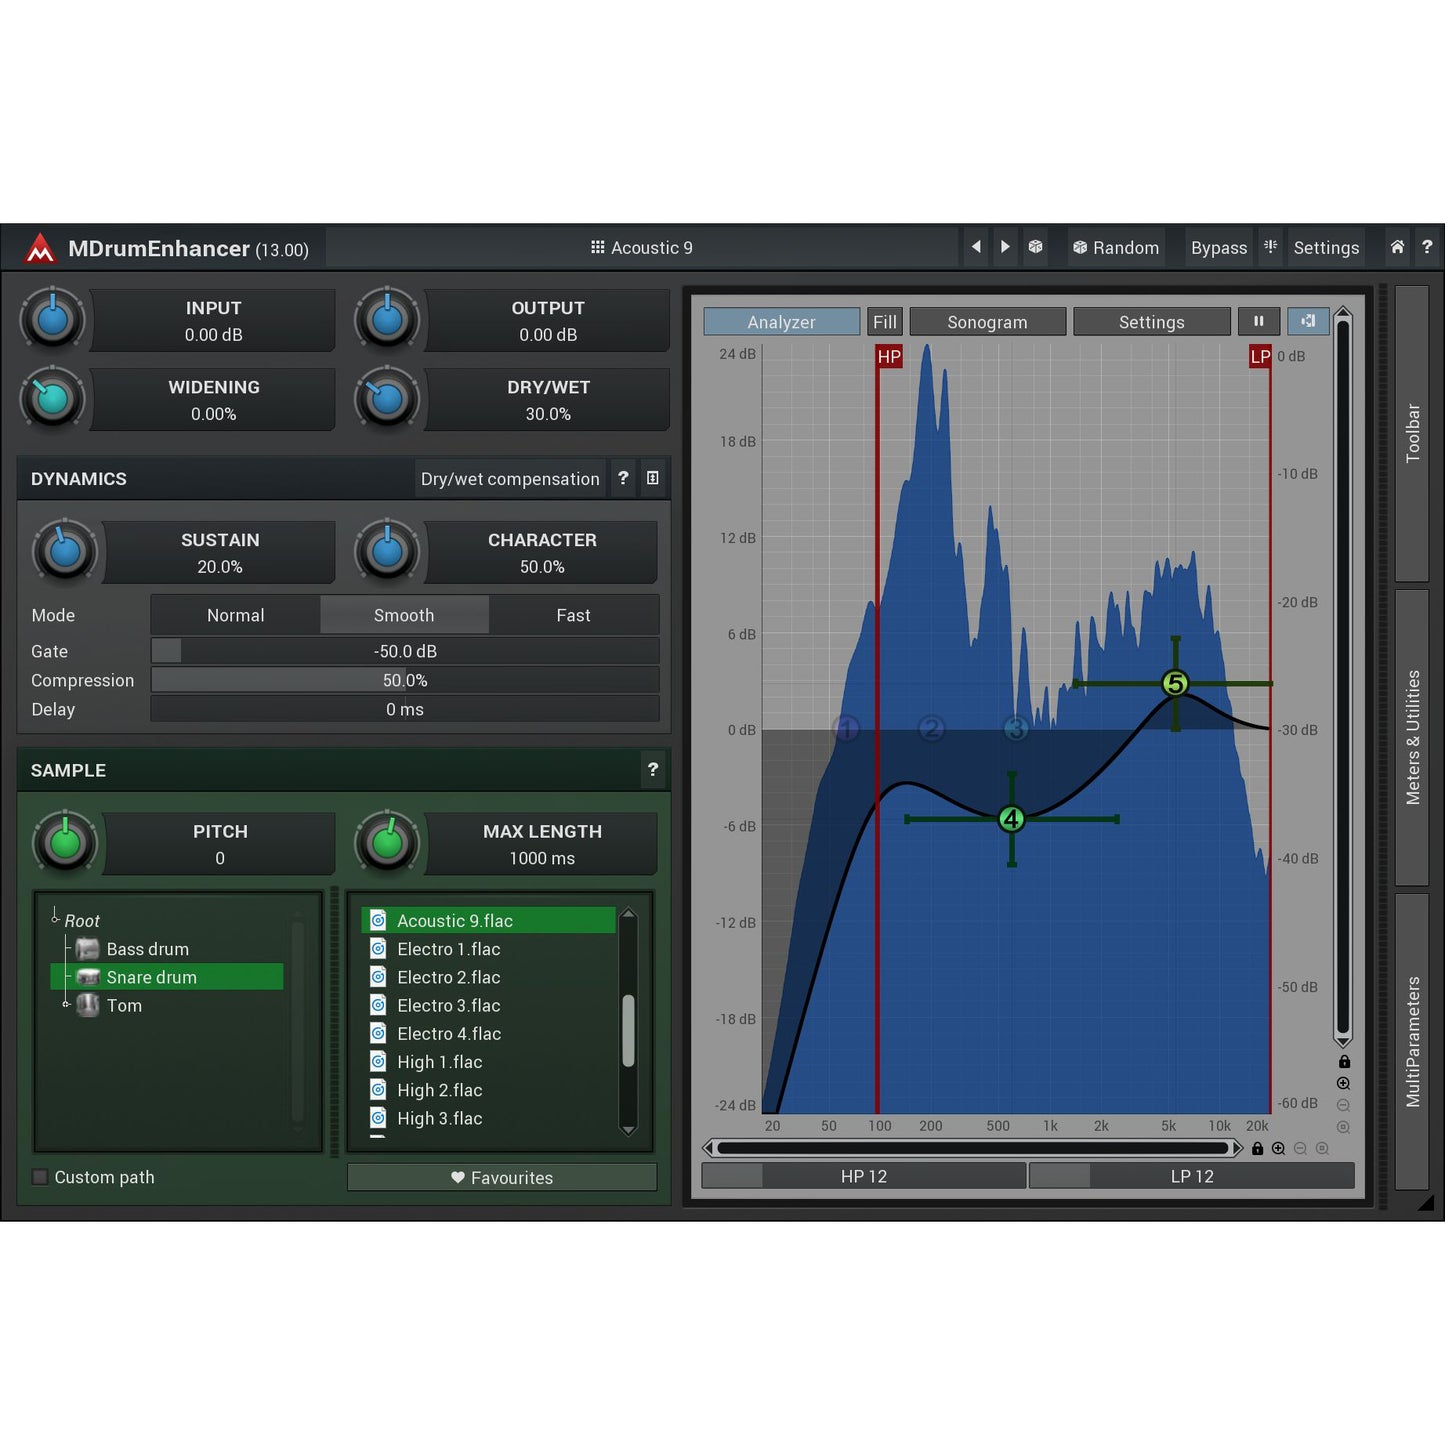The width and height of the screenshot is (1445, 1445).
Task: Switch to the Sonogram tab
Action: (987, 321)
